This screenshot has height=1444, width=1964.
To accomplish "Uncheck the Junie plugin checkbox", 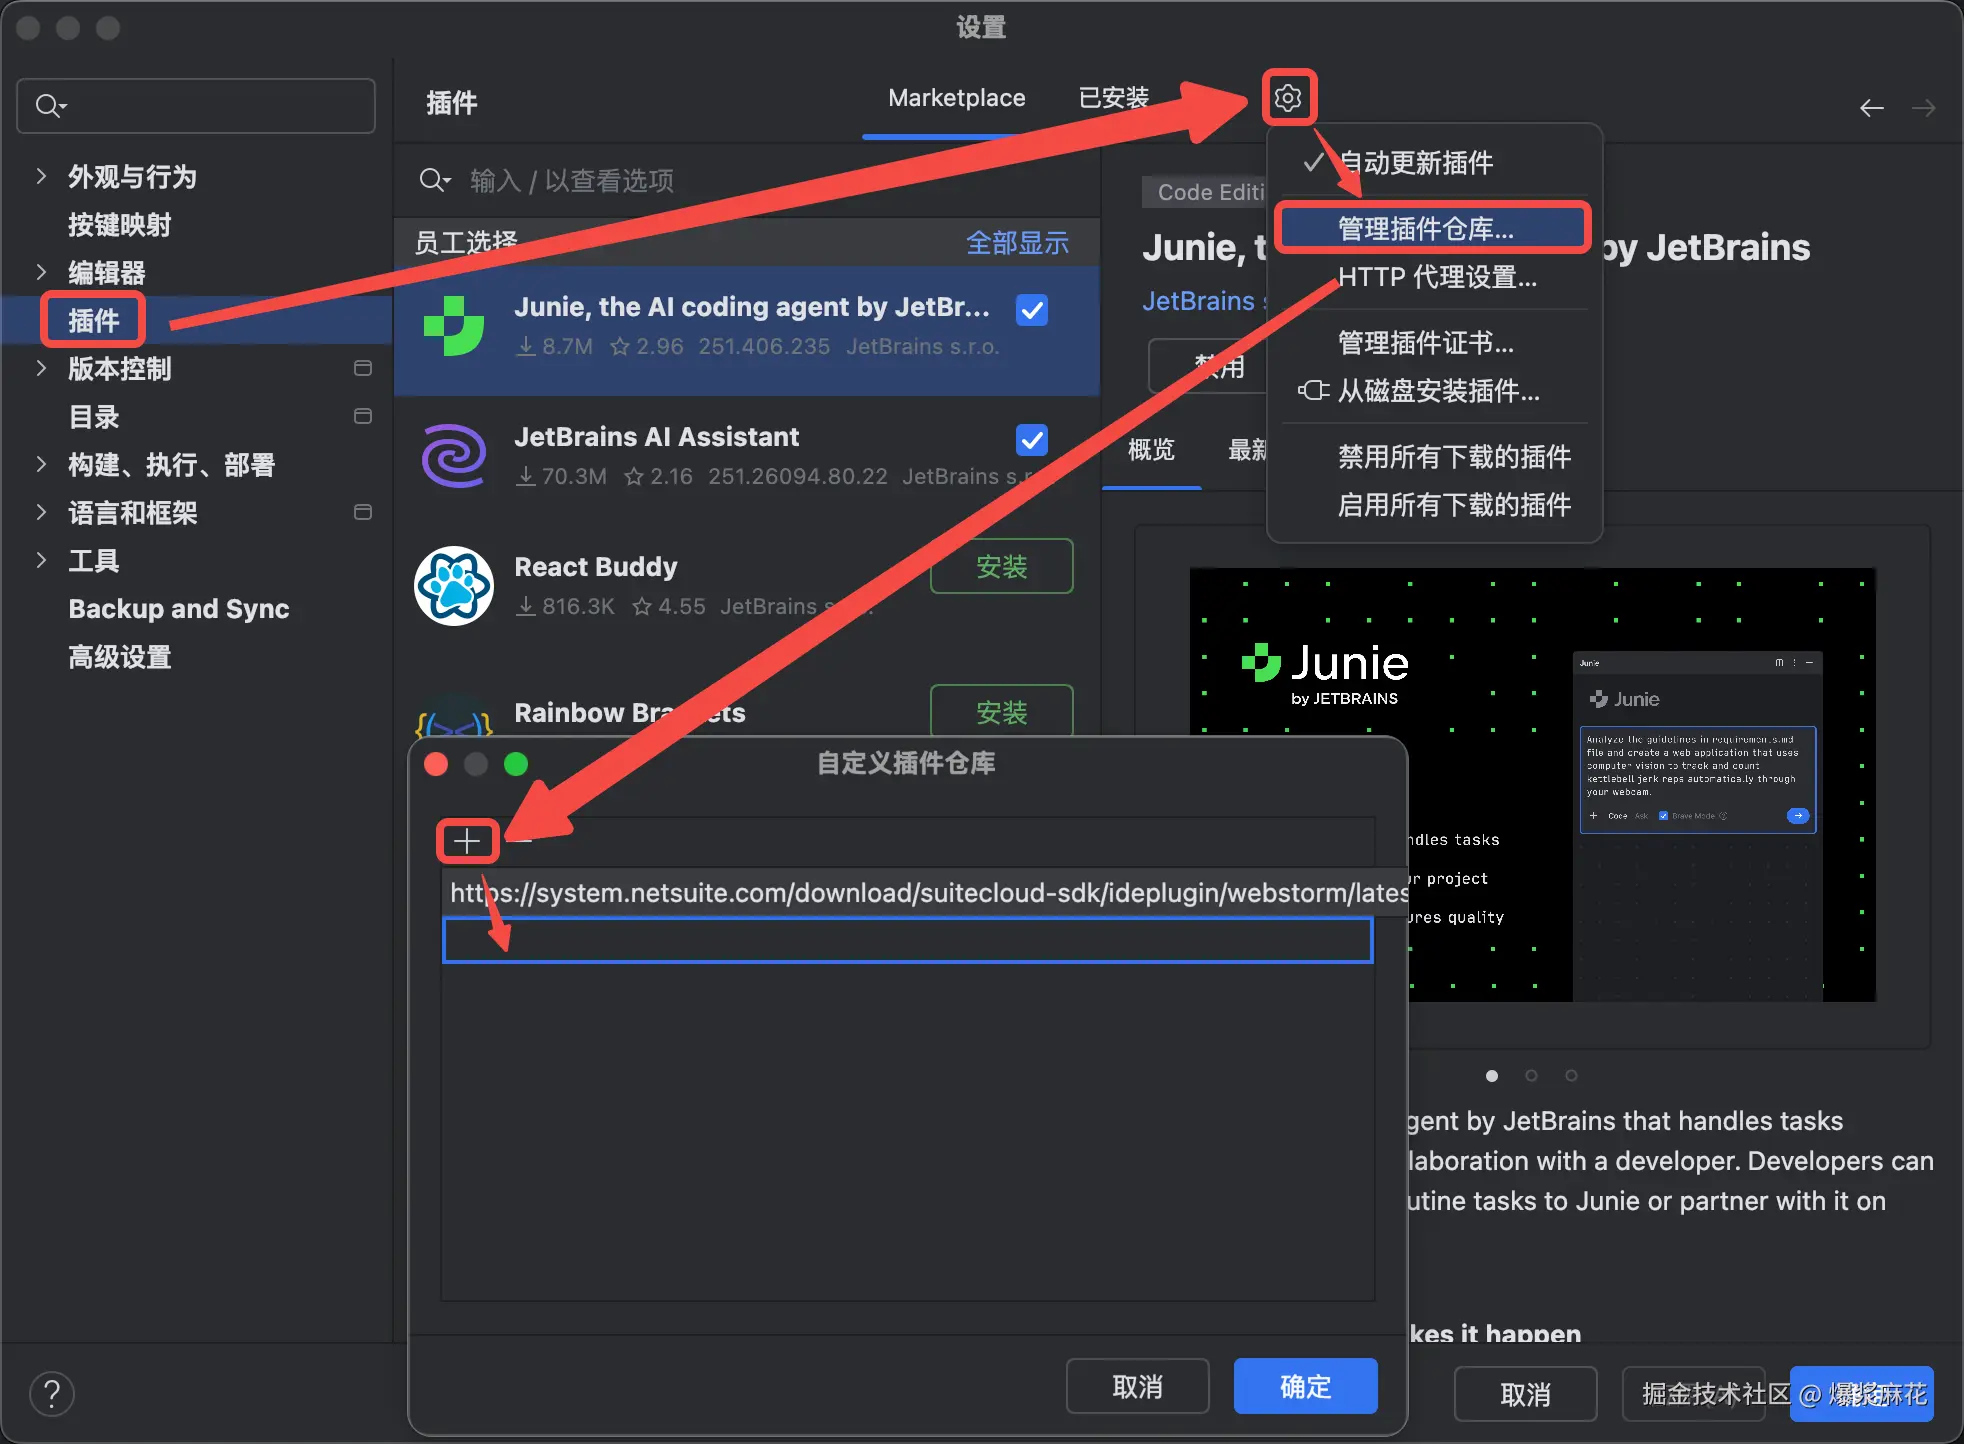I will coord(1031,310).
